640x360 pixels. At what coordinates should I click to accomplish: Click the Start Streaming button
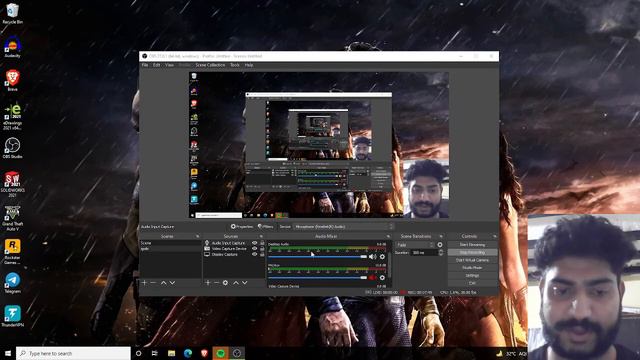(472, 245)
